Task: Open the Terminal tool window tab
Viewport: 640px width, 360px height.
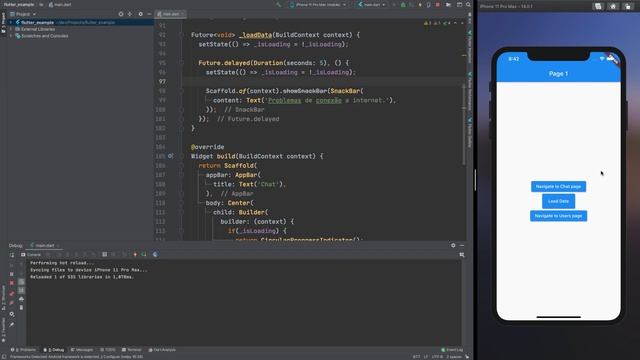Action: (x=131, y=350)
